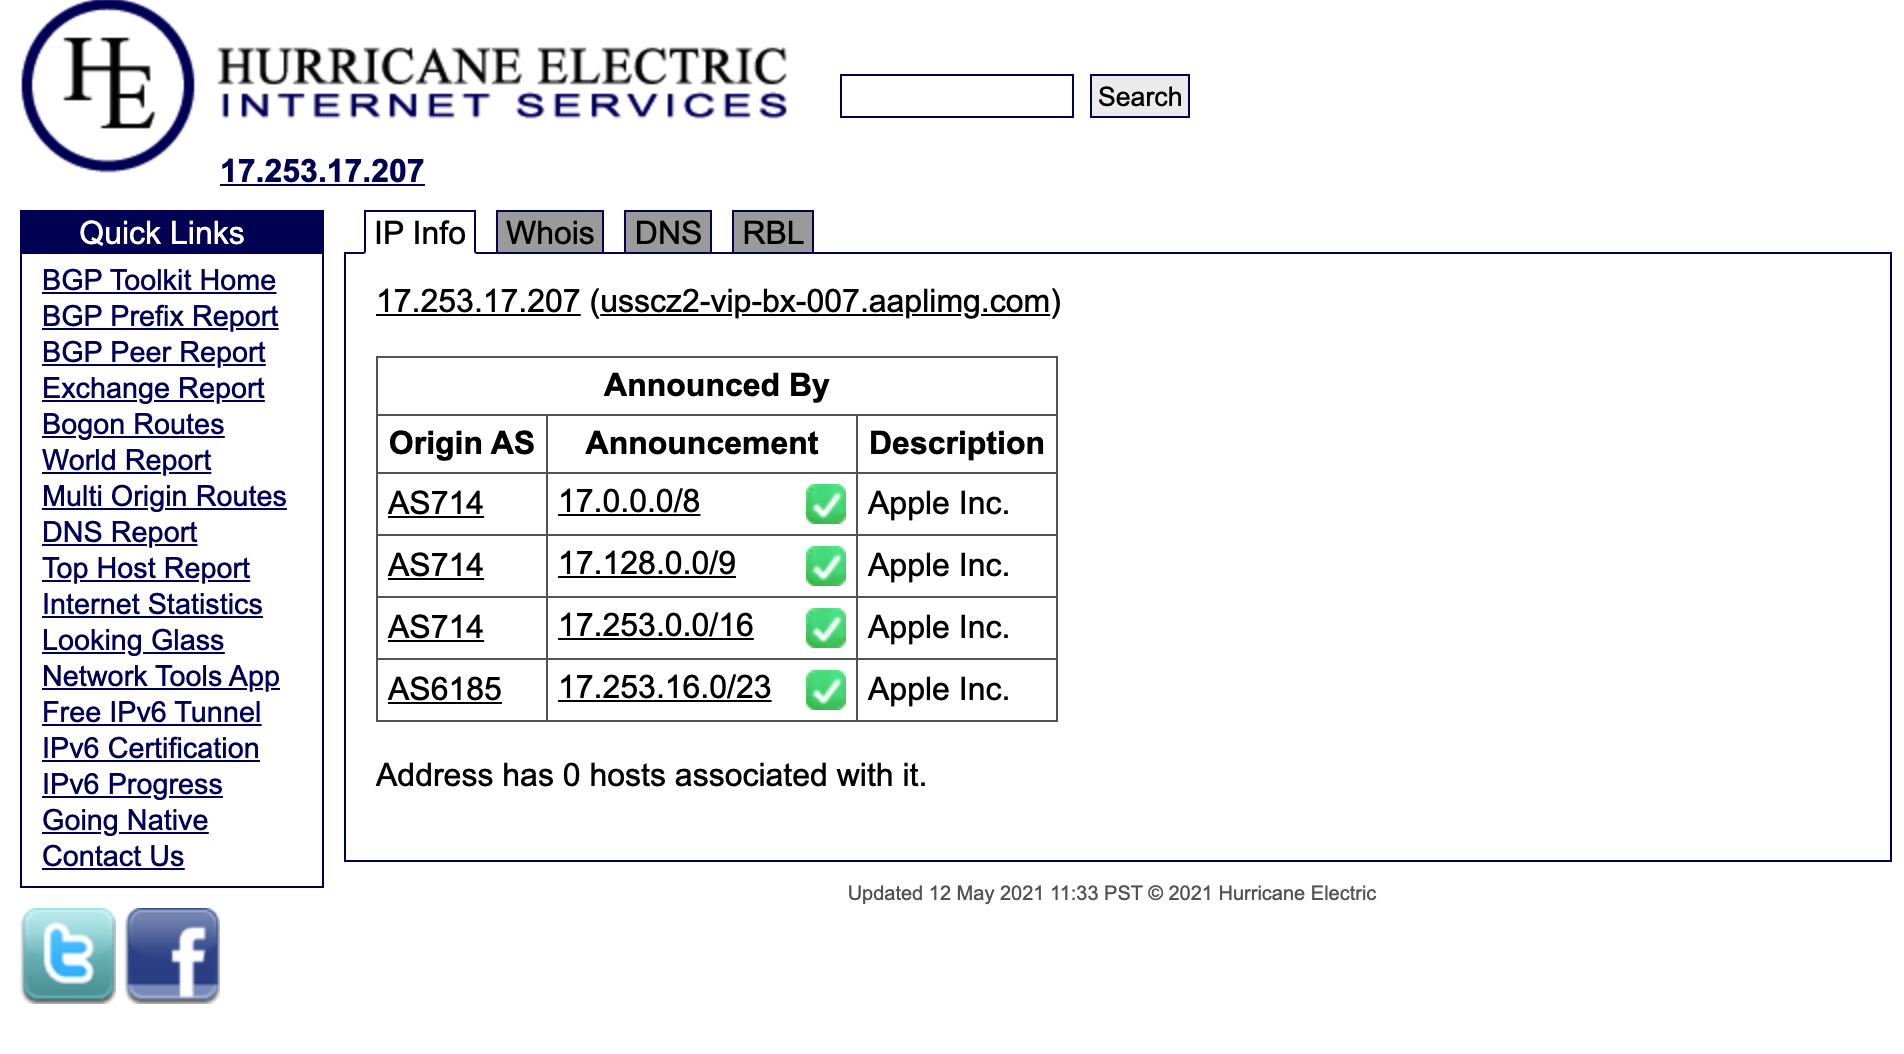The width and height of the screenshot is (1904, 1054).
Task: Open IPv6 Certification link
Action: [x=151, y=748]
